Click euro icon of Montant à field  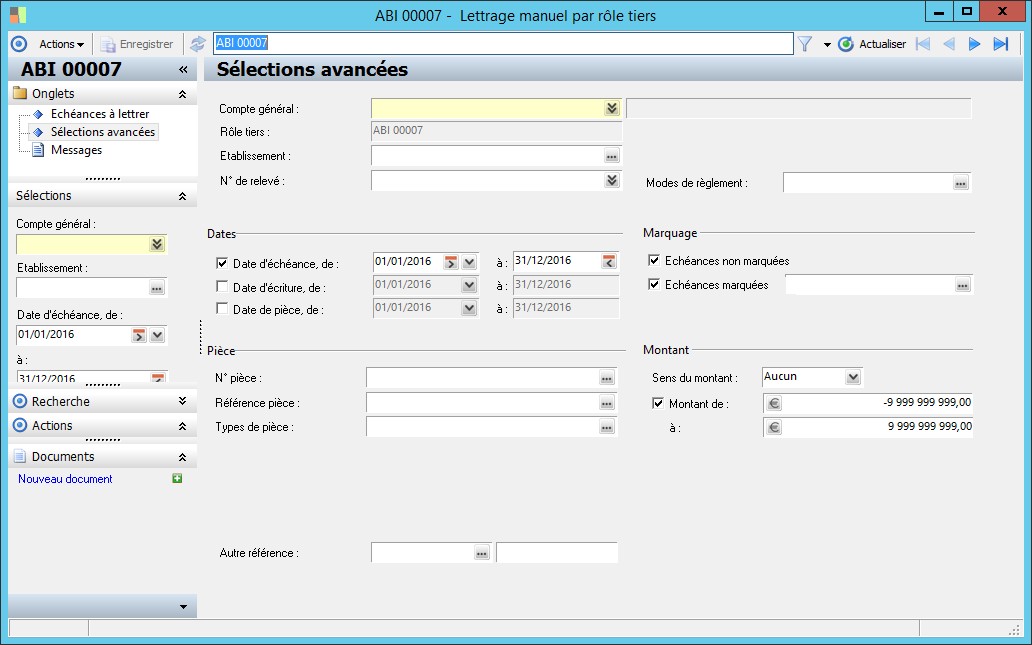(x=774, y=427)
